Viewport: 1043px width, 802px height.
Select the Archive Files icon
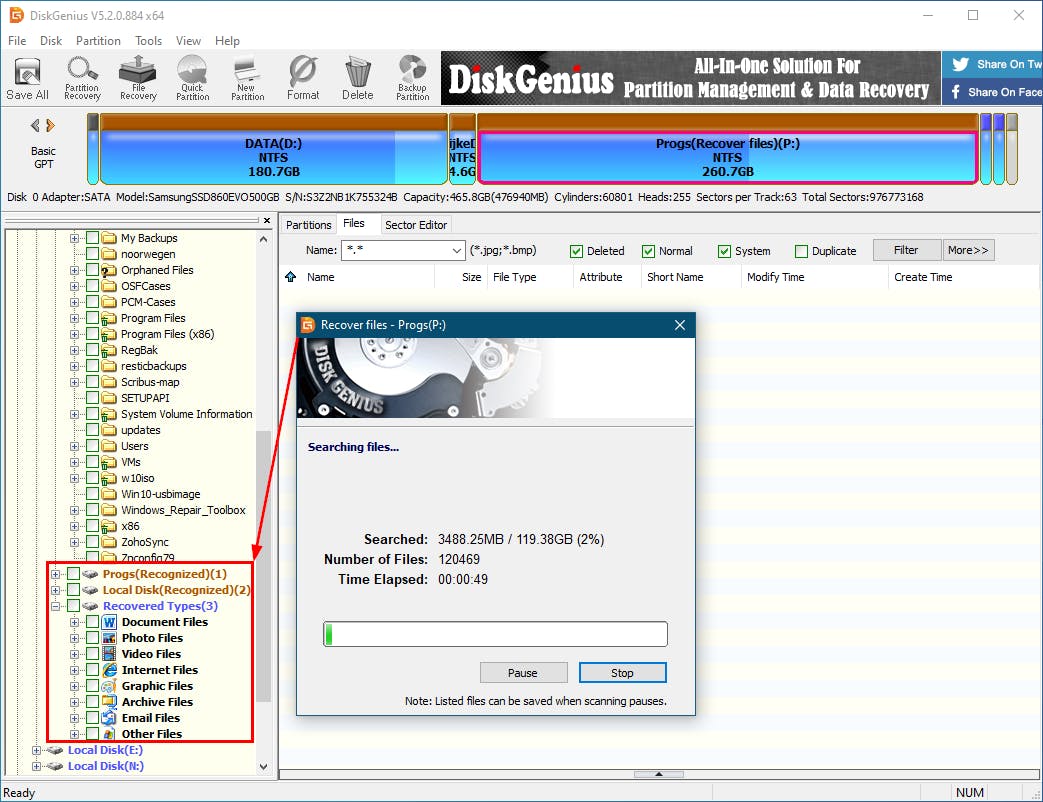coord(110,702)
